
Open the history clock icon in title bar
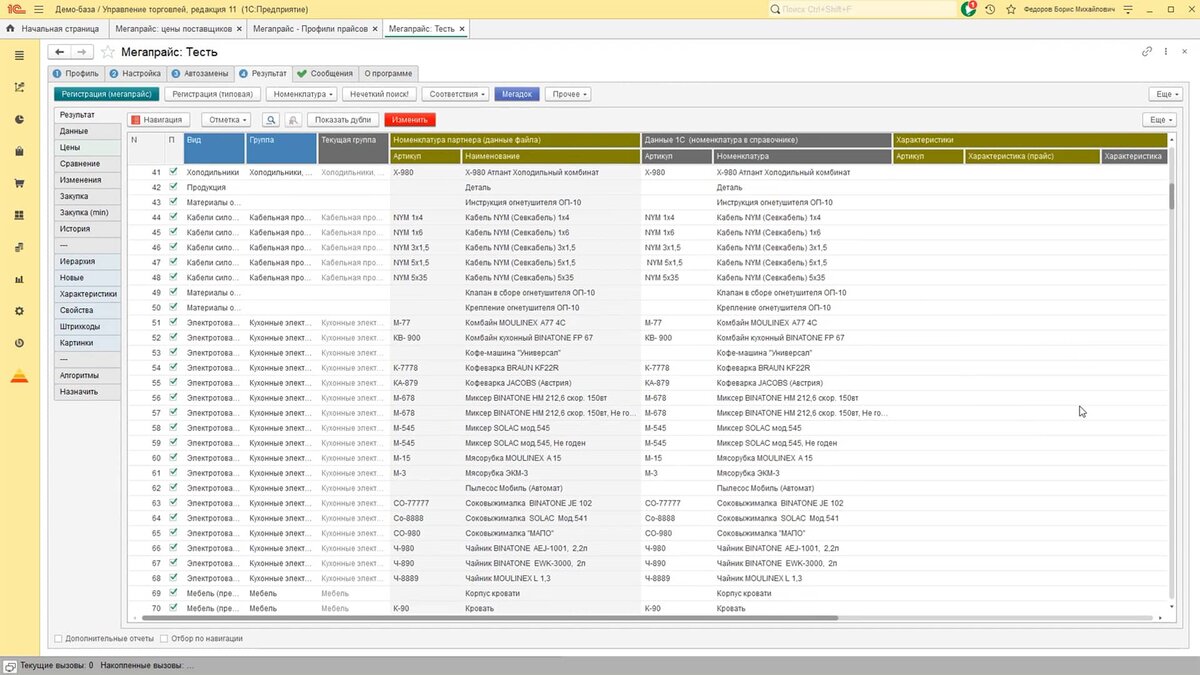click(x=989, y=9)
